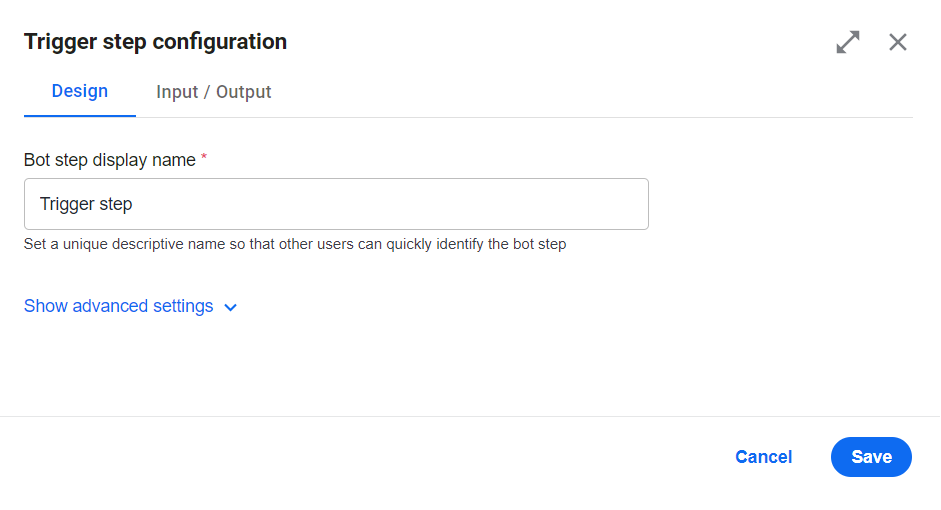Close the Trigger step configuration dialog
Image resolution: width=941 pixels, height=510 pixels.
click(x=898, y=42)
